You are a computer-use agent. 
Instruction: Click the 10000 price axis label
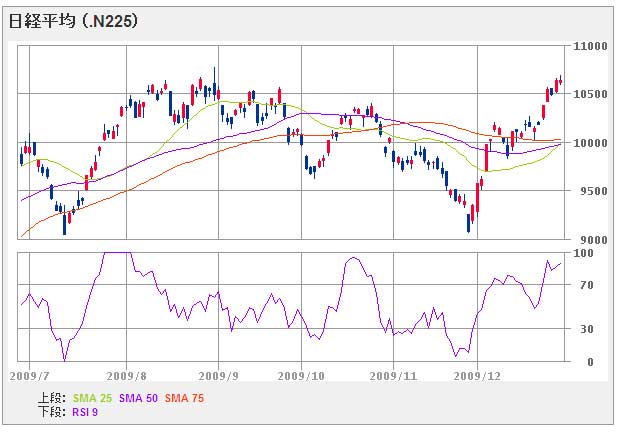coord(590,143)
